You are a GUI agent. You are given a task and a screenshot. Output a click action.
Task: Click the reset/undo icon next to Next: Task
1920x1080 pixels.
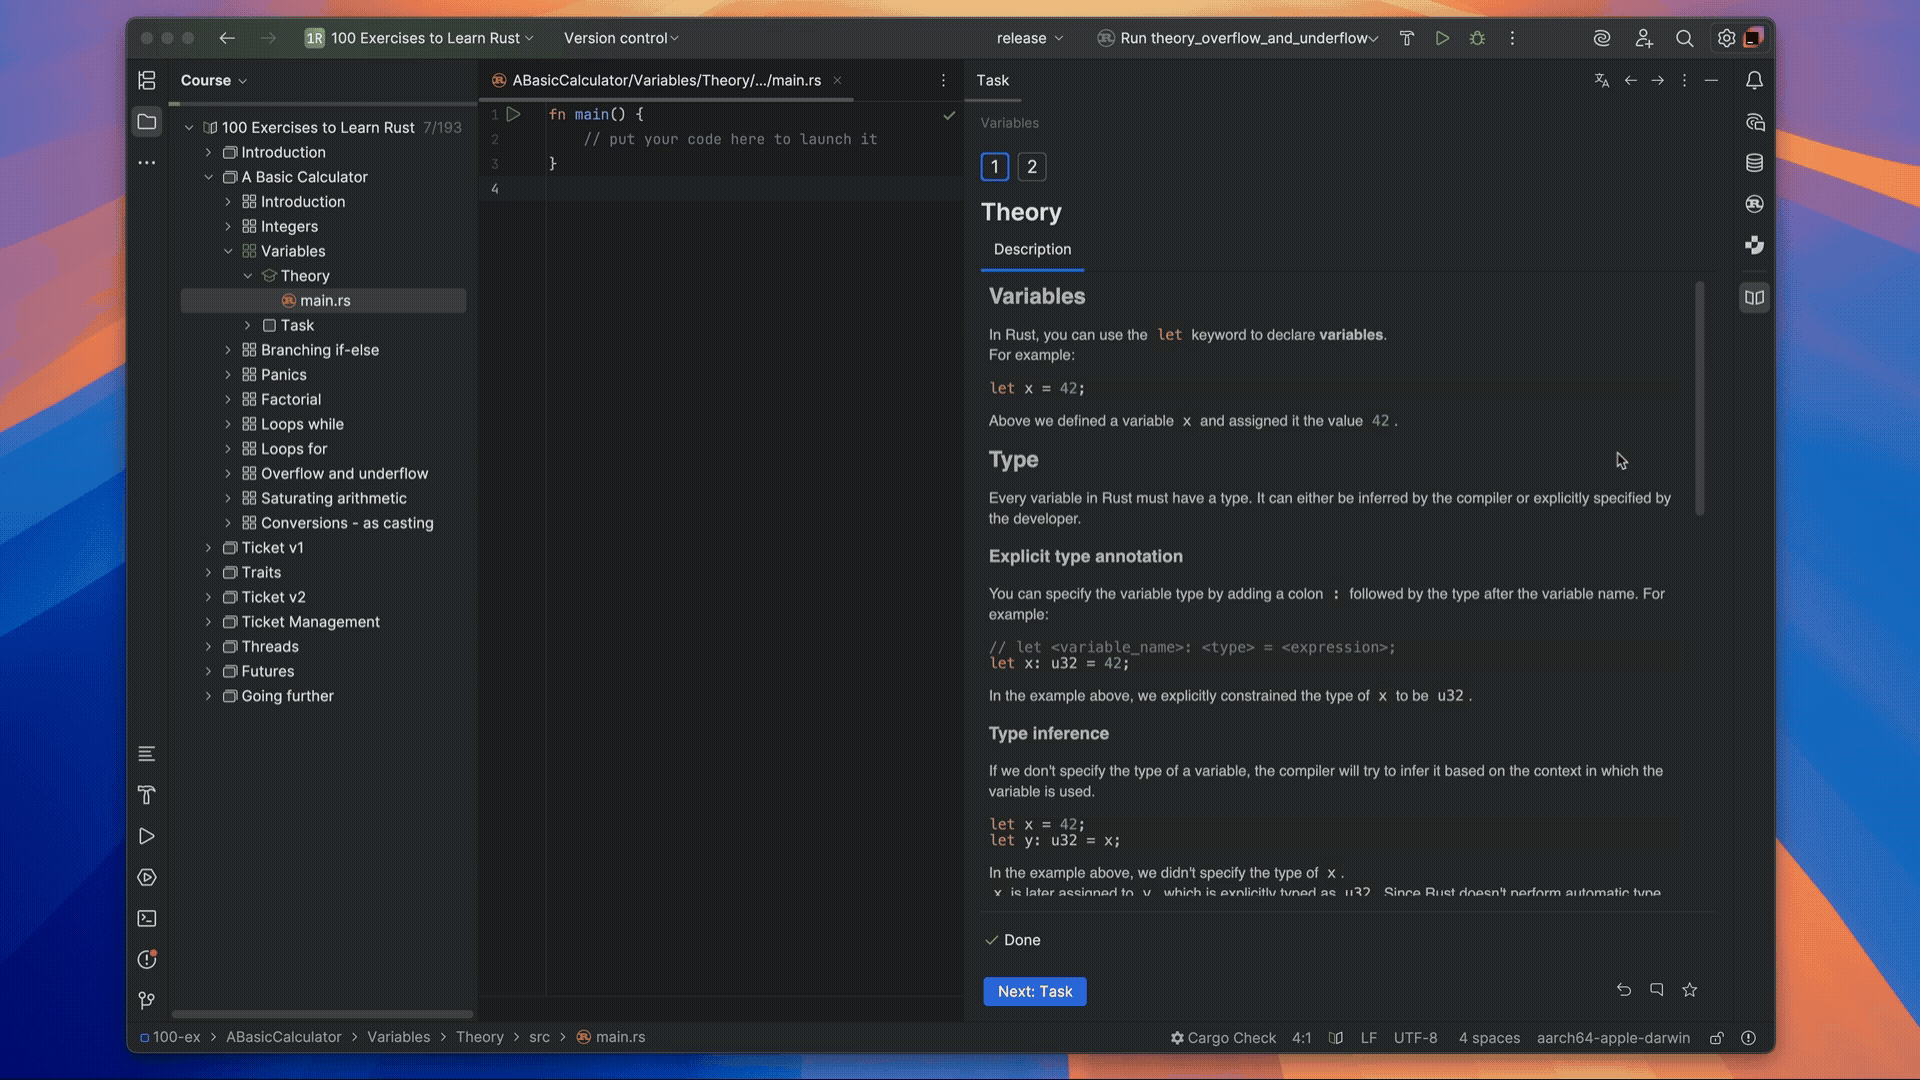(1624, 990)
